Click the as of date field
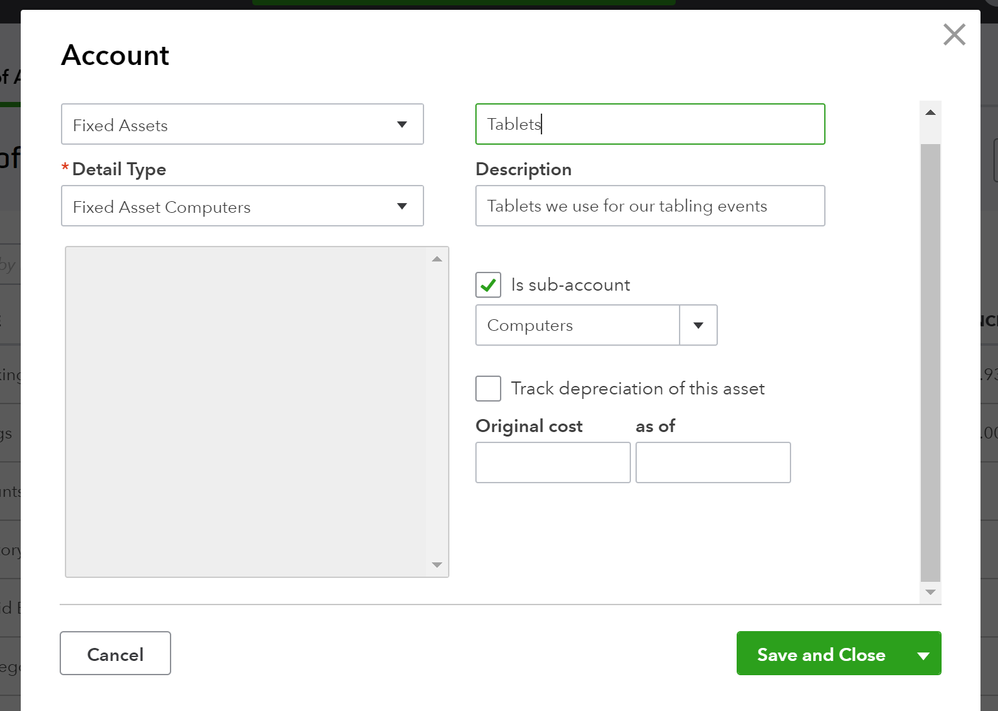This screenshot has width=998, height=711. [x=712, y=463]
